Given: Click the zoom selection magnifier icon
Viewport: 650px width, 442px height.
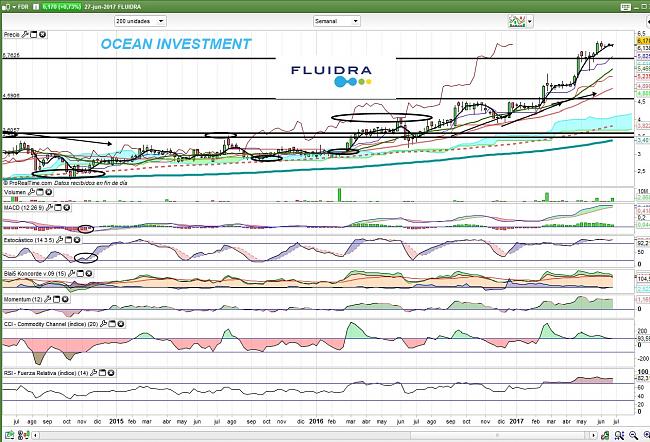Looking at the screenshot, I should click(619, 435).
